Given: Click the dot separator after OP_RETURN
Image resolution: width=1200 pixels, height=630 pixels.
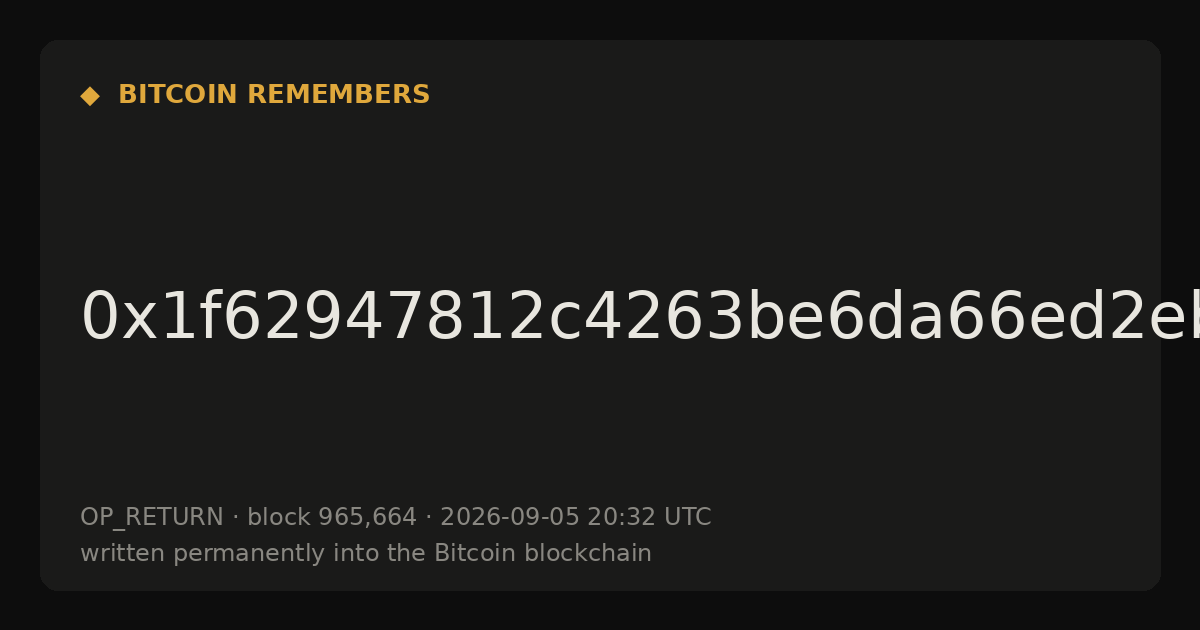Looking at the screenshot, I should [x=236, y=518].
